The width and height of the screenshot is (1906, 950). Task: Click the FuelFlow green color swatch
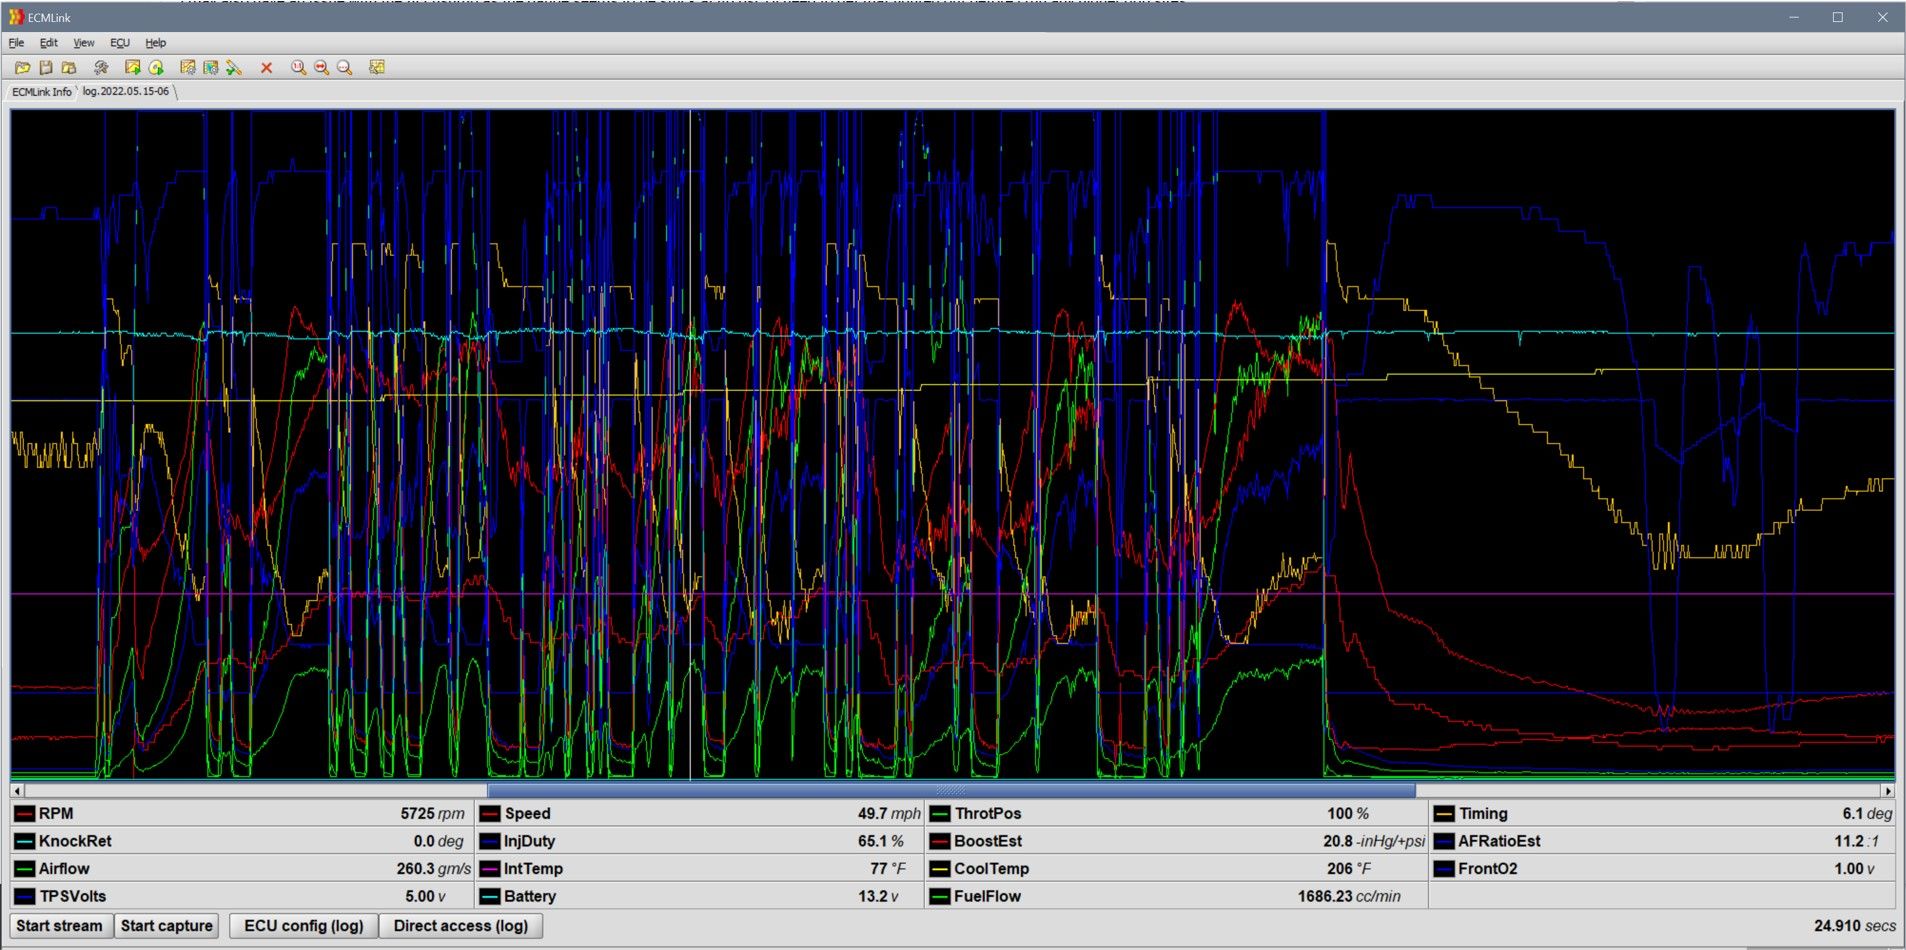(x=940, y=897)
